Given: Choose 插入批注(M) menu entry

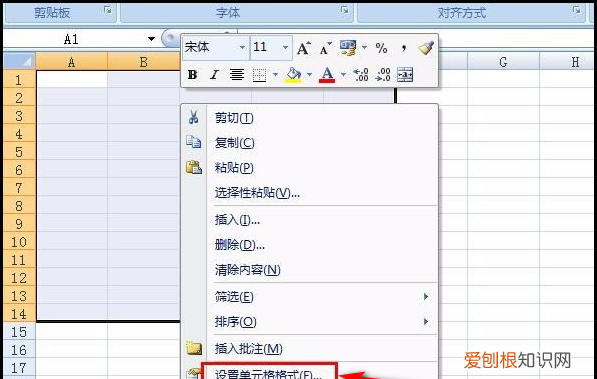Looking at the screenshot, I should tap(249, 349).
